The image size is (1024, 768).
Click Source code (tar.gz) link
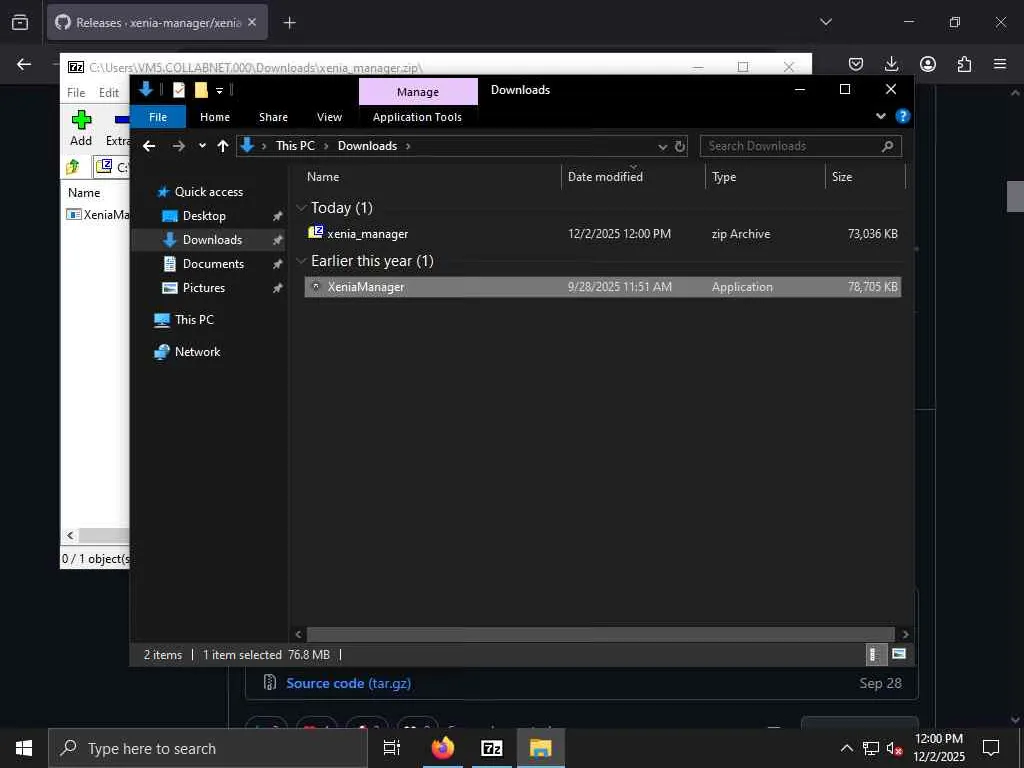pyautogui.click(x=348, y=683)
